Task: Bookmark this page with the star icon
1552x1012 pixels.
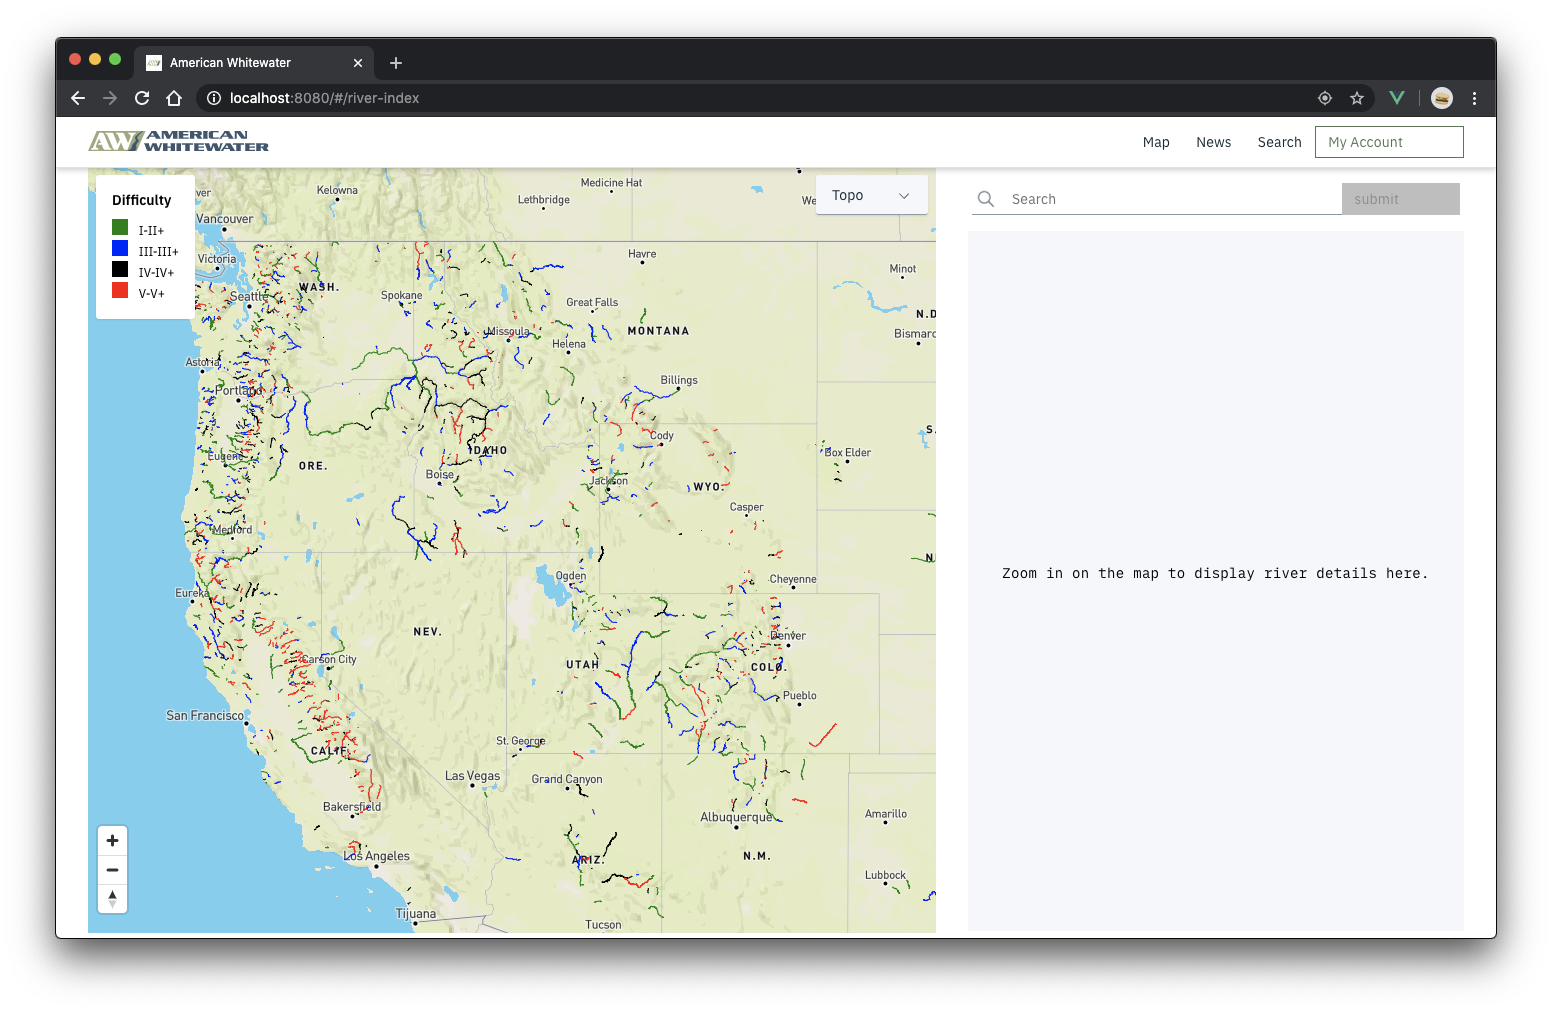Action: pyautogui.click(x=1357, y=98)
